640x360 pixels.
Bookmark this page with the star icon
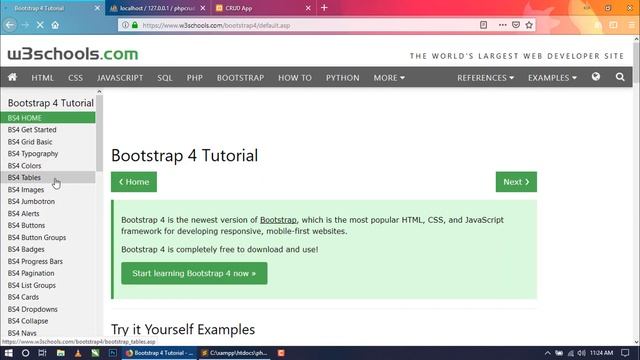(x=529, y=25)
